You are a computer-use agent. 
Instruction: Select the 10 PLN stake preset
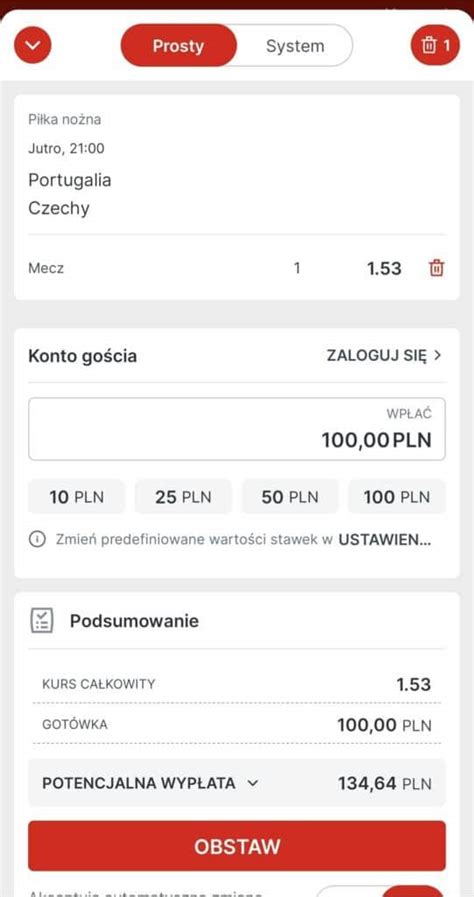coord(77,497)
